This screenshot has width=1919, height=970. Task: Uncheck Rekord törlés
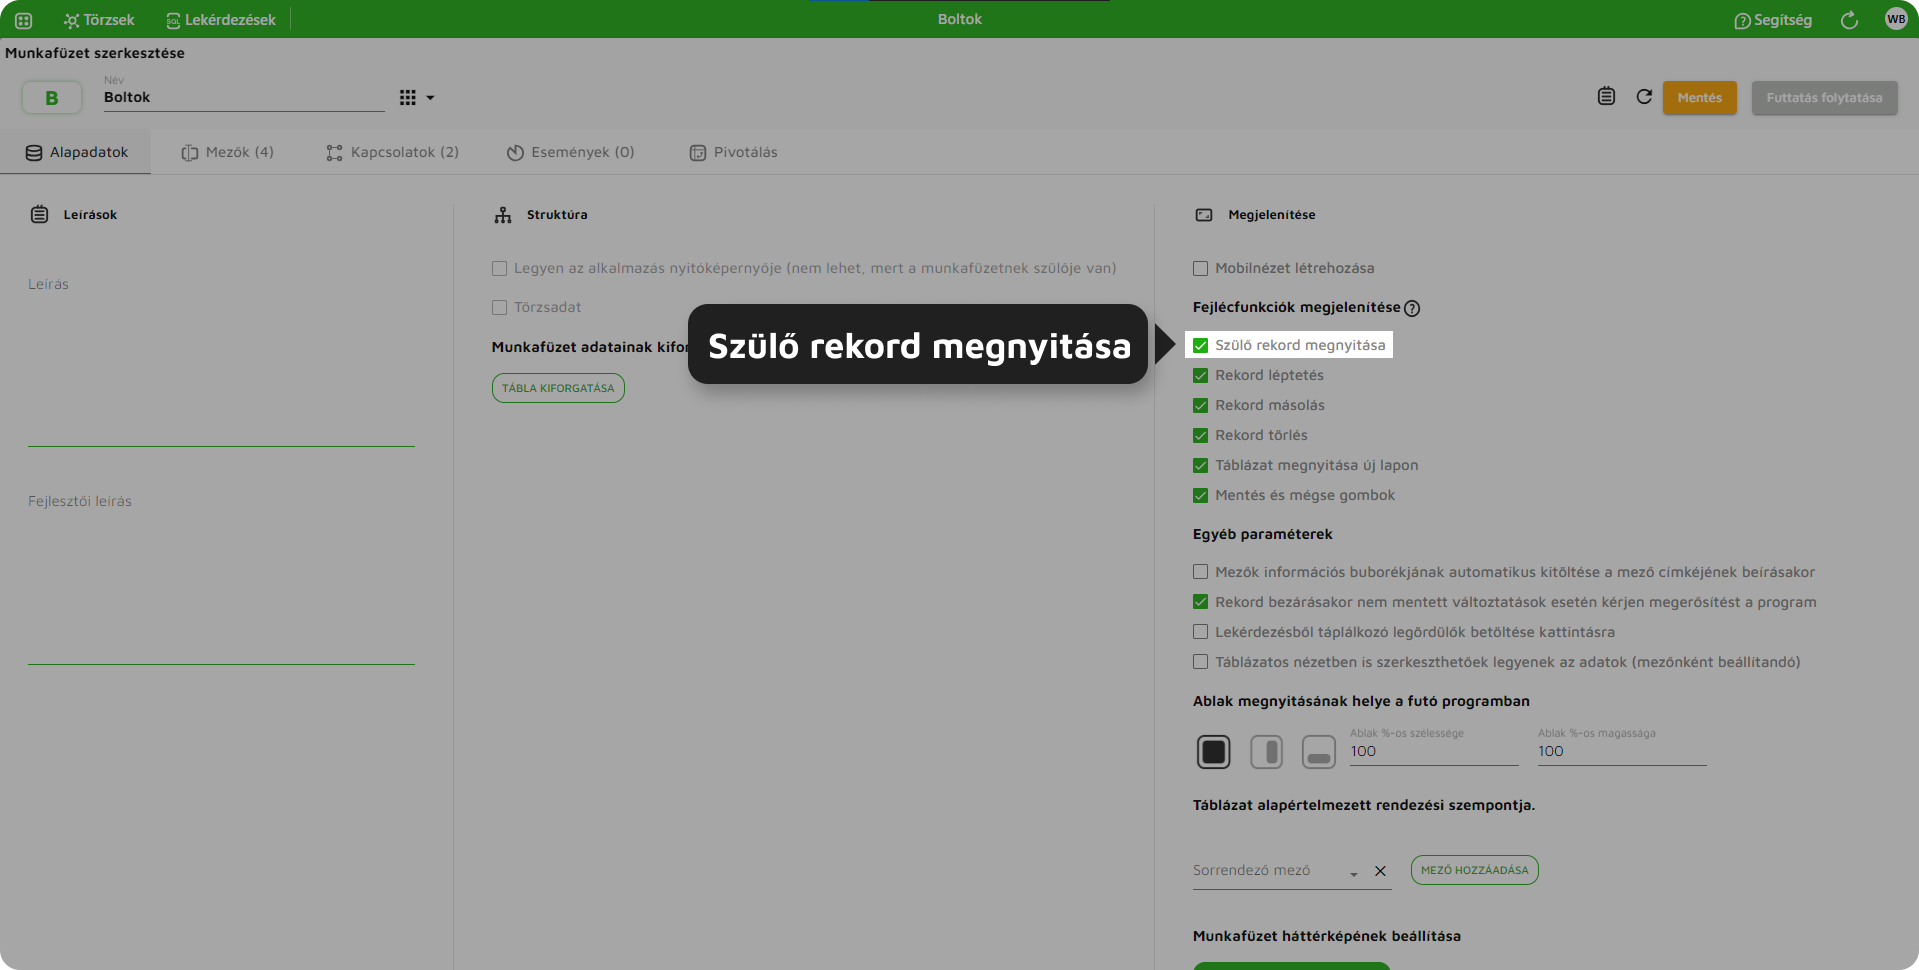[x=1200, y=435]
